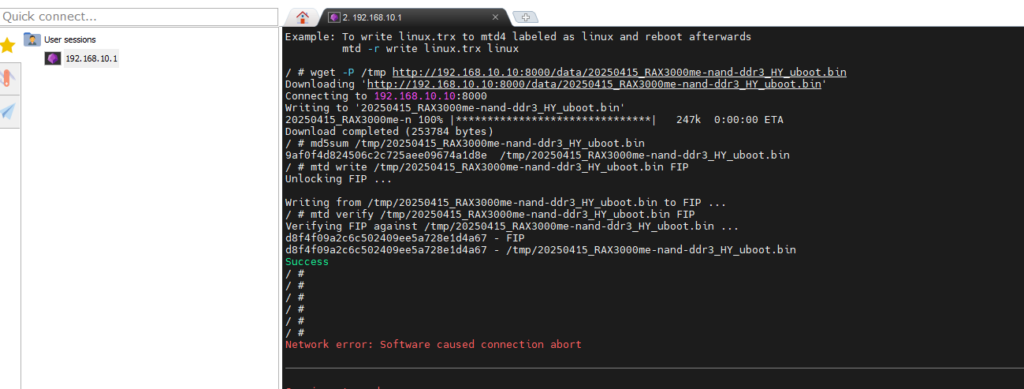
Task: Open a new tab with the plus button
Action: coord(526,18)
